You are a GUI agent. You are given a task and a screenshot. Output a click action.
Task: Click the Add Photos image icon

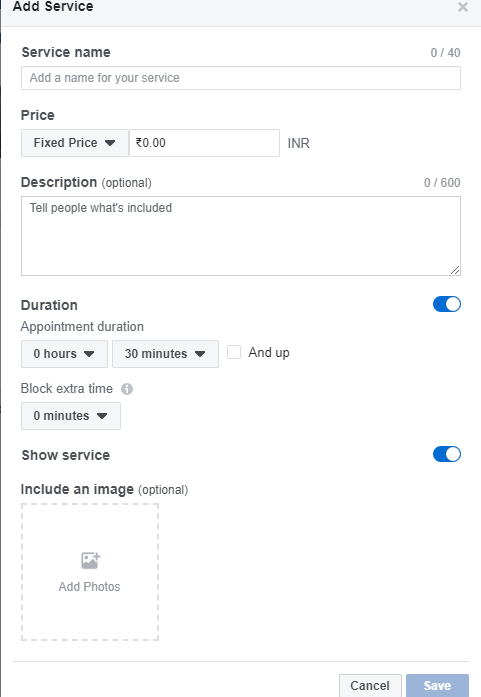tap(91, 561)
